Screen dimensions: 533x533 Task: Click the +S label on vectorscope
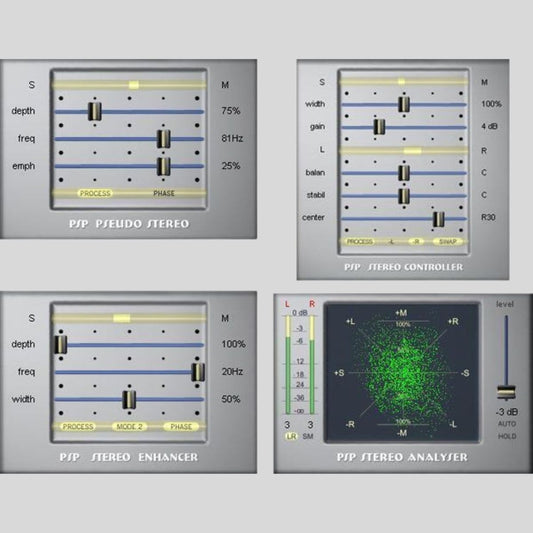point(339,373)
